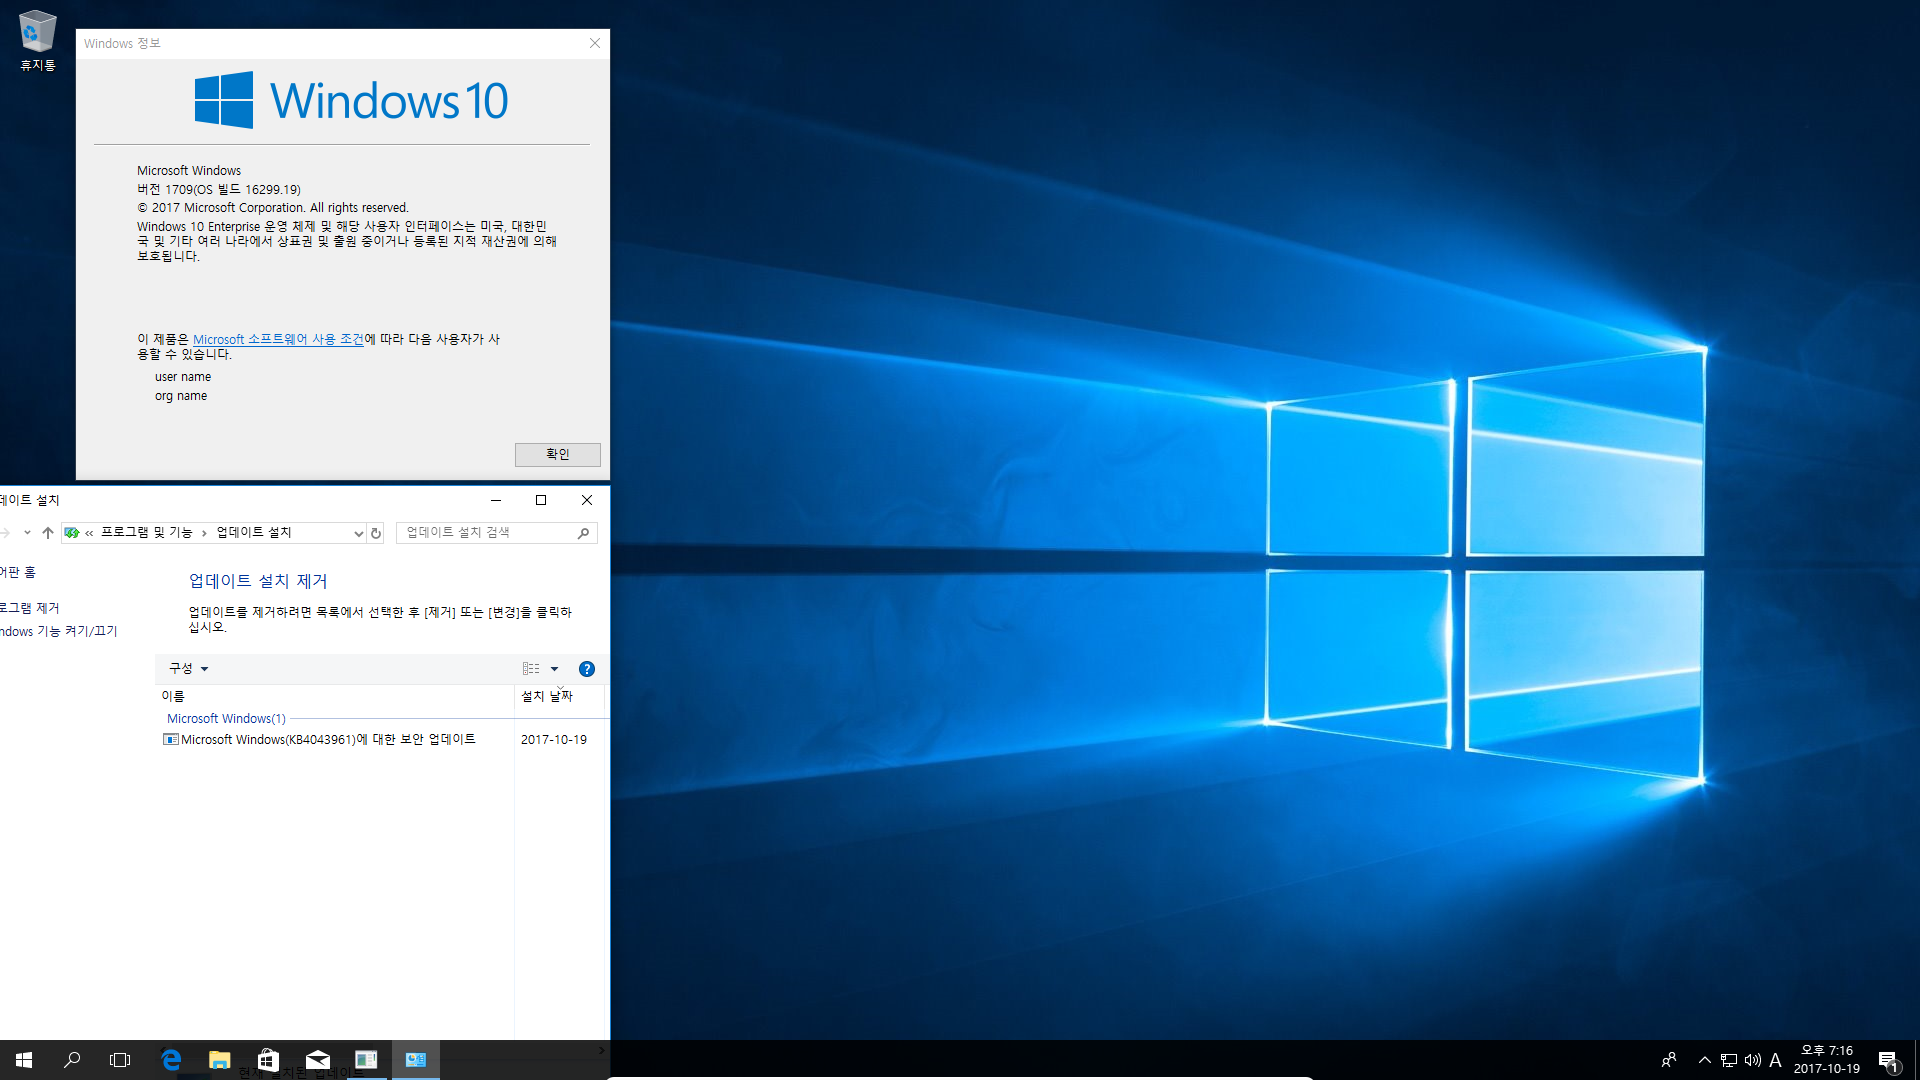Click the refresh button beside the address bar
The image size is (1920, 1080).
pyautogui.click(x=376, y=533)
